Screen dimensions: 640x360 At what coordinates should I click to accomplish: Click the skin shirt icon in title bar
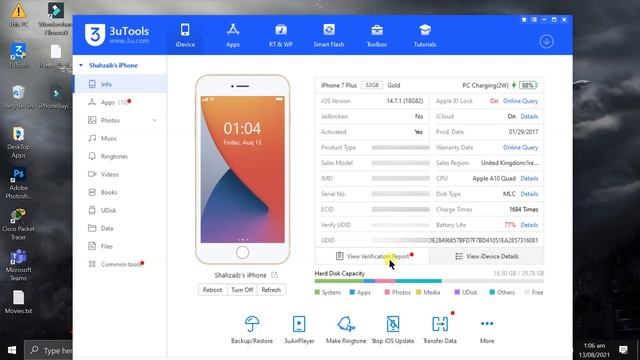(524, 20)
